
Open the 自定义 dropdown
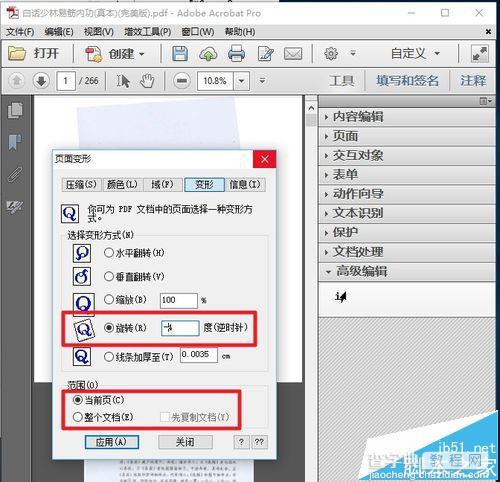click(x=415, y=53)
